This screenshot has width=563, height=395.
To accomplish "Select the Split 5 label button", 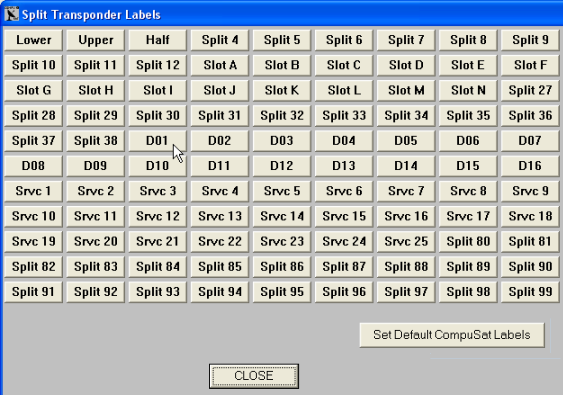I will [x=282, y=40].
